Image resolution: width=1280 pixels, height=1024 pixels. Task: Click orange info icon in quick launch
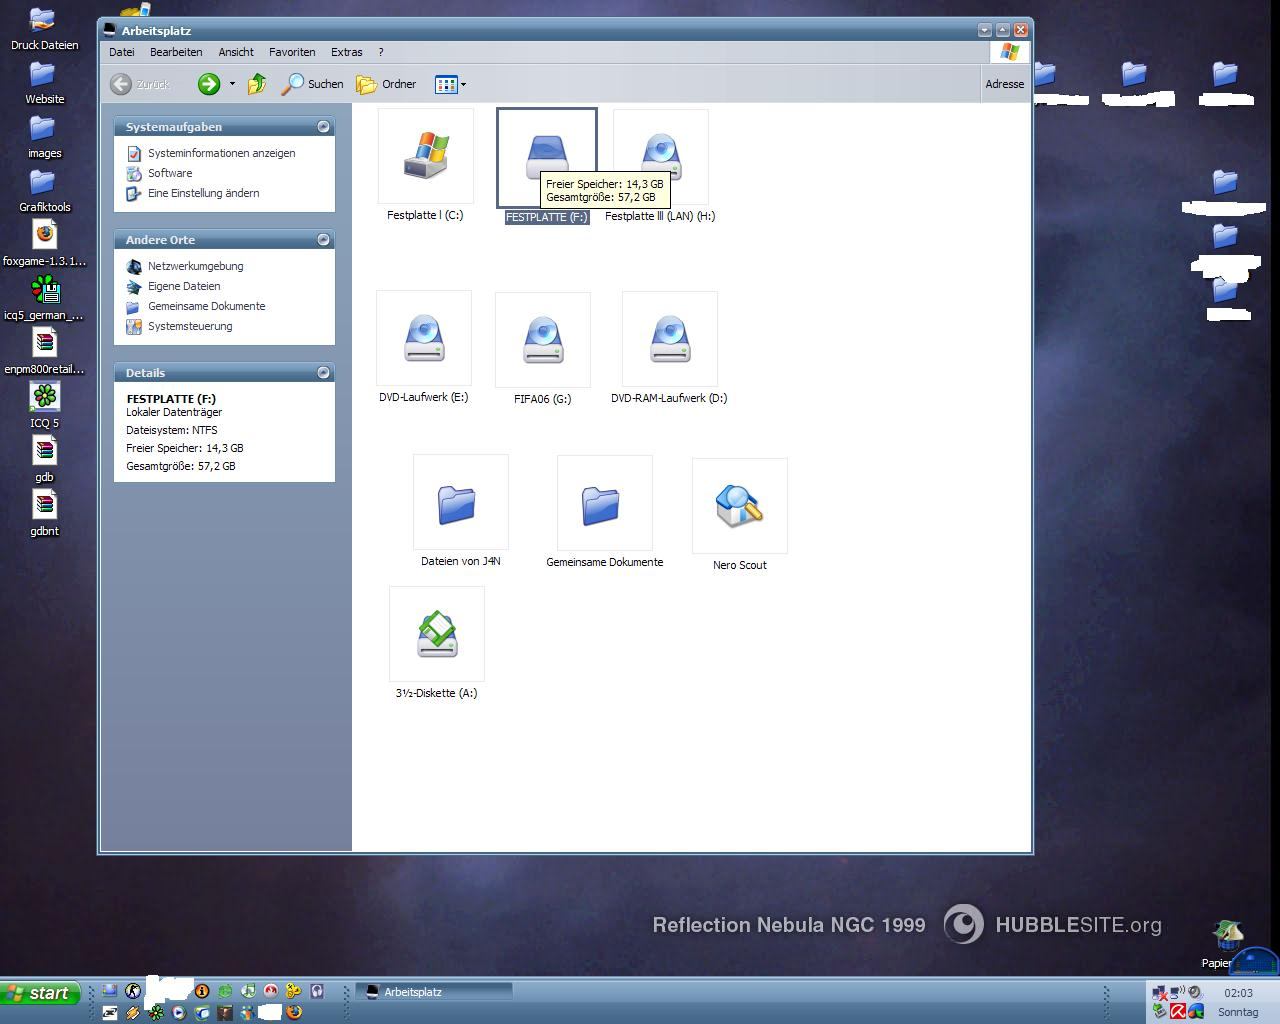click(202, 991)
